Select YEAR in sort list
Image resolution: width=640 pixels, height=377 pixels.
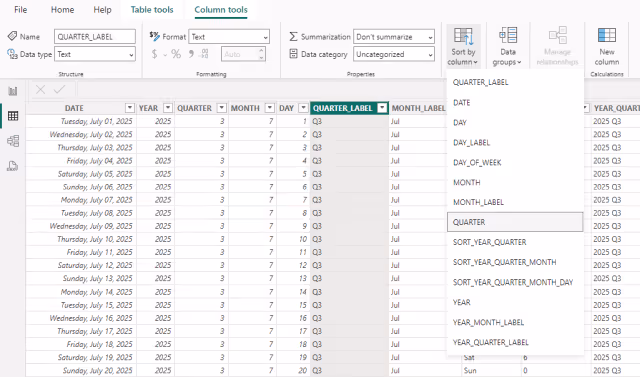[x=515, y=302]
